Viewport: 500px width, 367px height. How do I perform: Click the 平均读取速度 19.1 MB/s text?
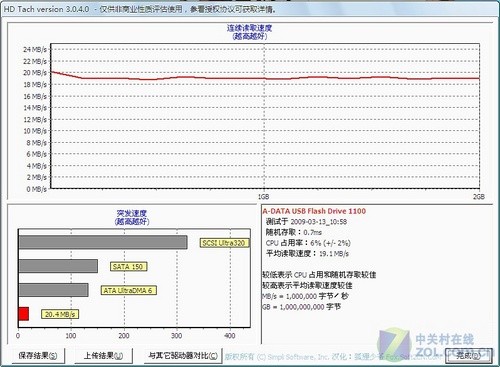coord(307,254)
